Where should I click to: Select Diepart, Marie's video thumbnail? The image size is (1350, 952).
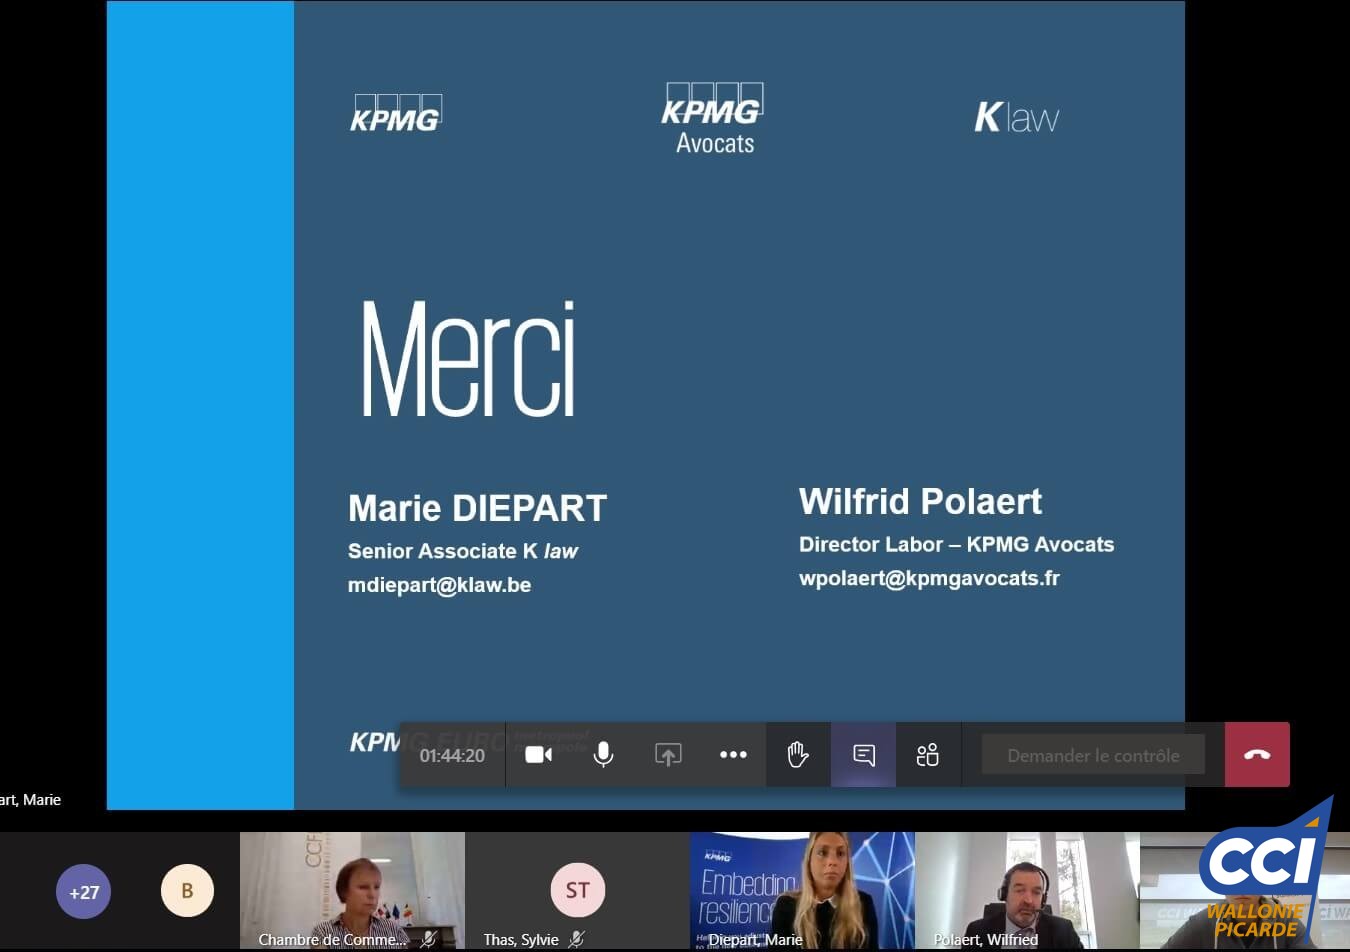tap(802, 890)
